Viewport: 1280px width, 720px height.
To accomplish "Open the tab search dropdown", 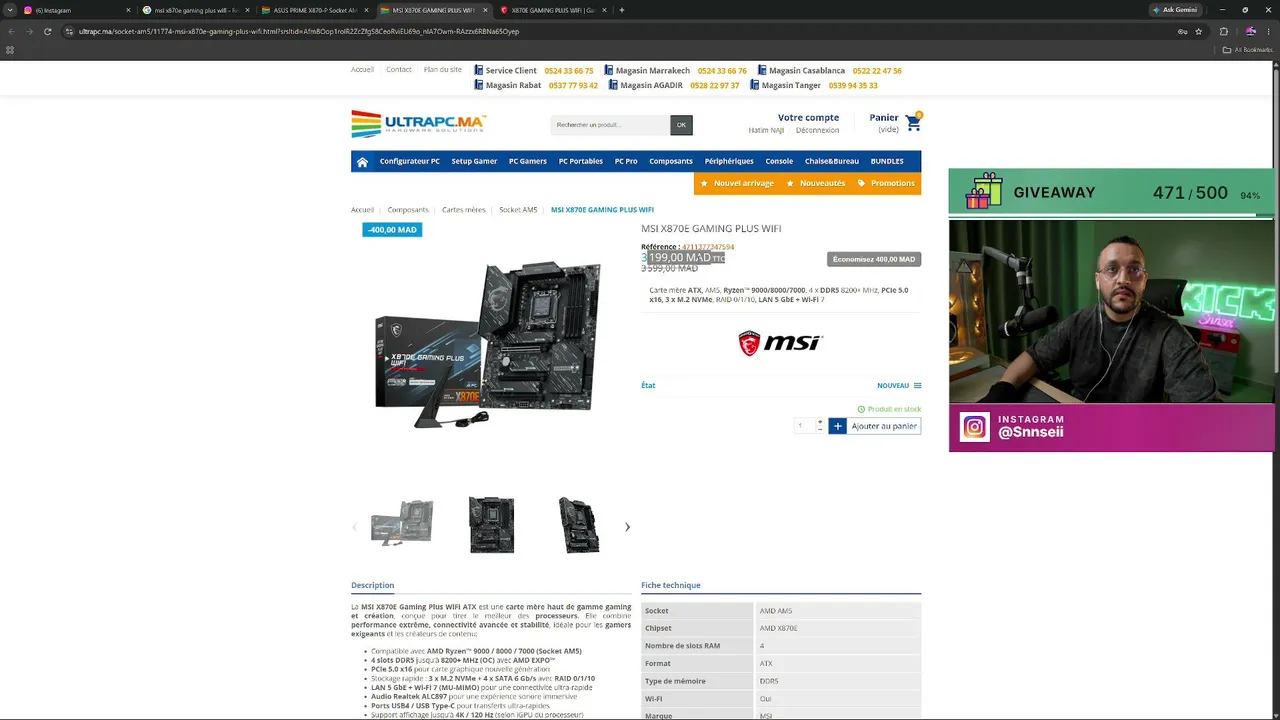I will 10,10.
